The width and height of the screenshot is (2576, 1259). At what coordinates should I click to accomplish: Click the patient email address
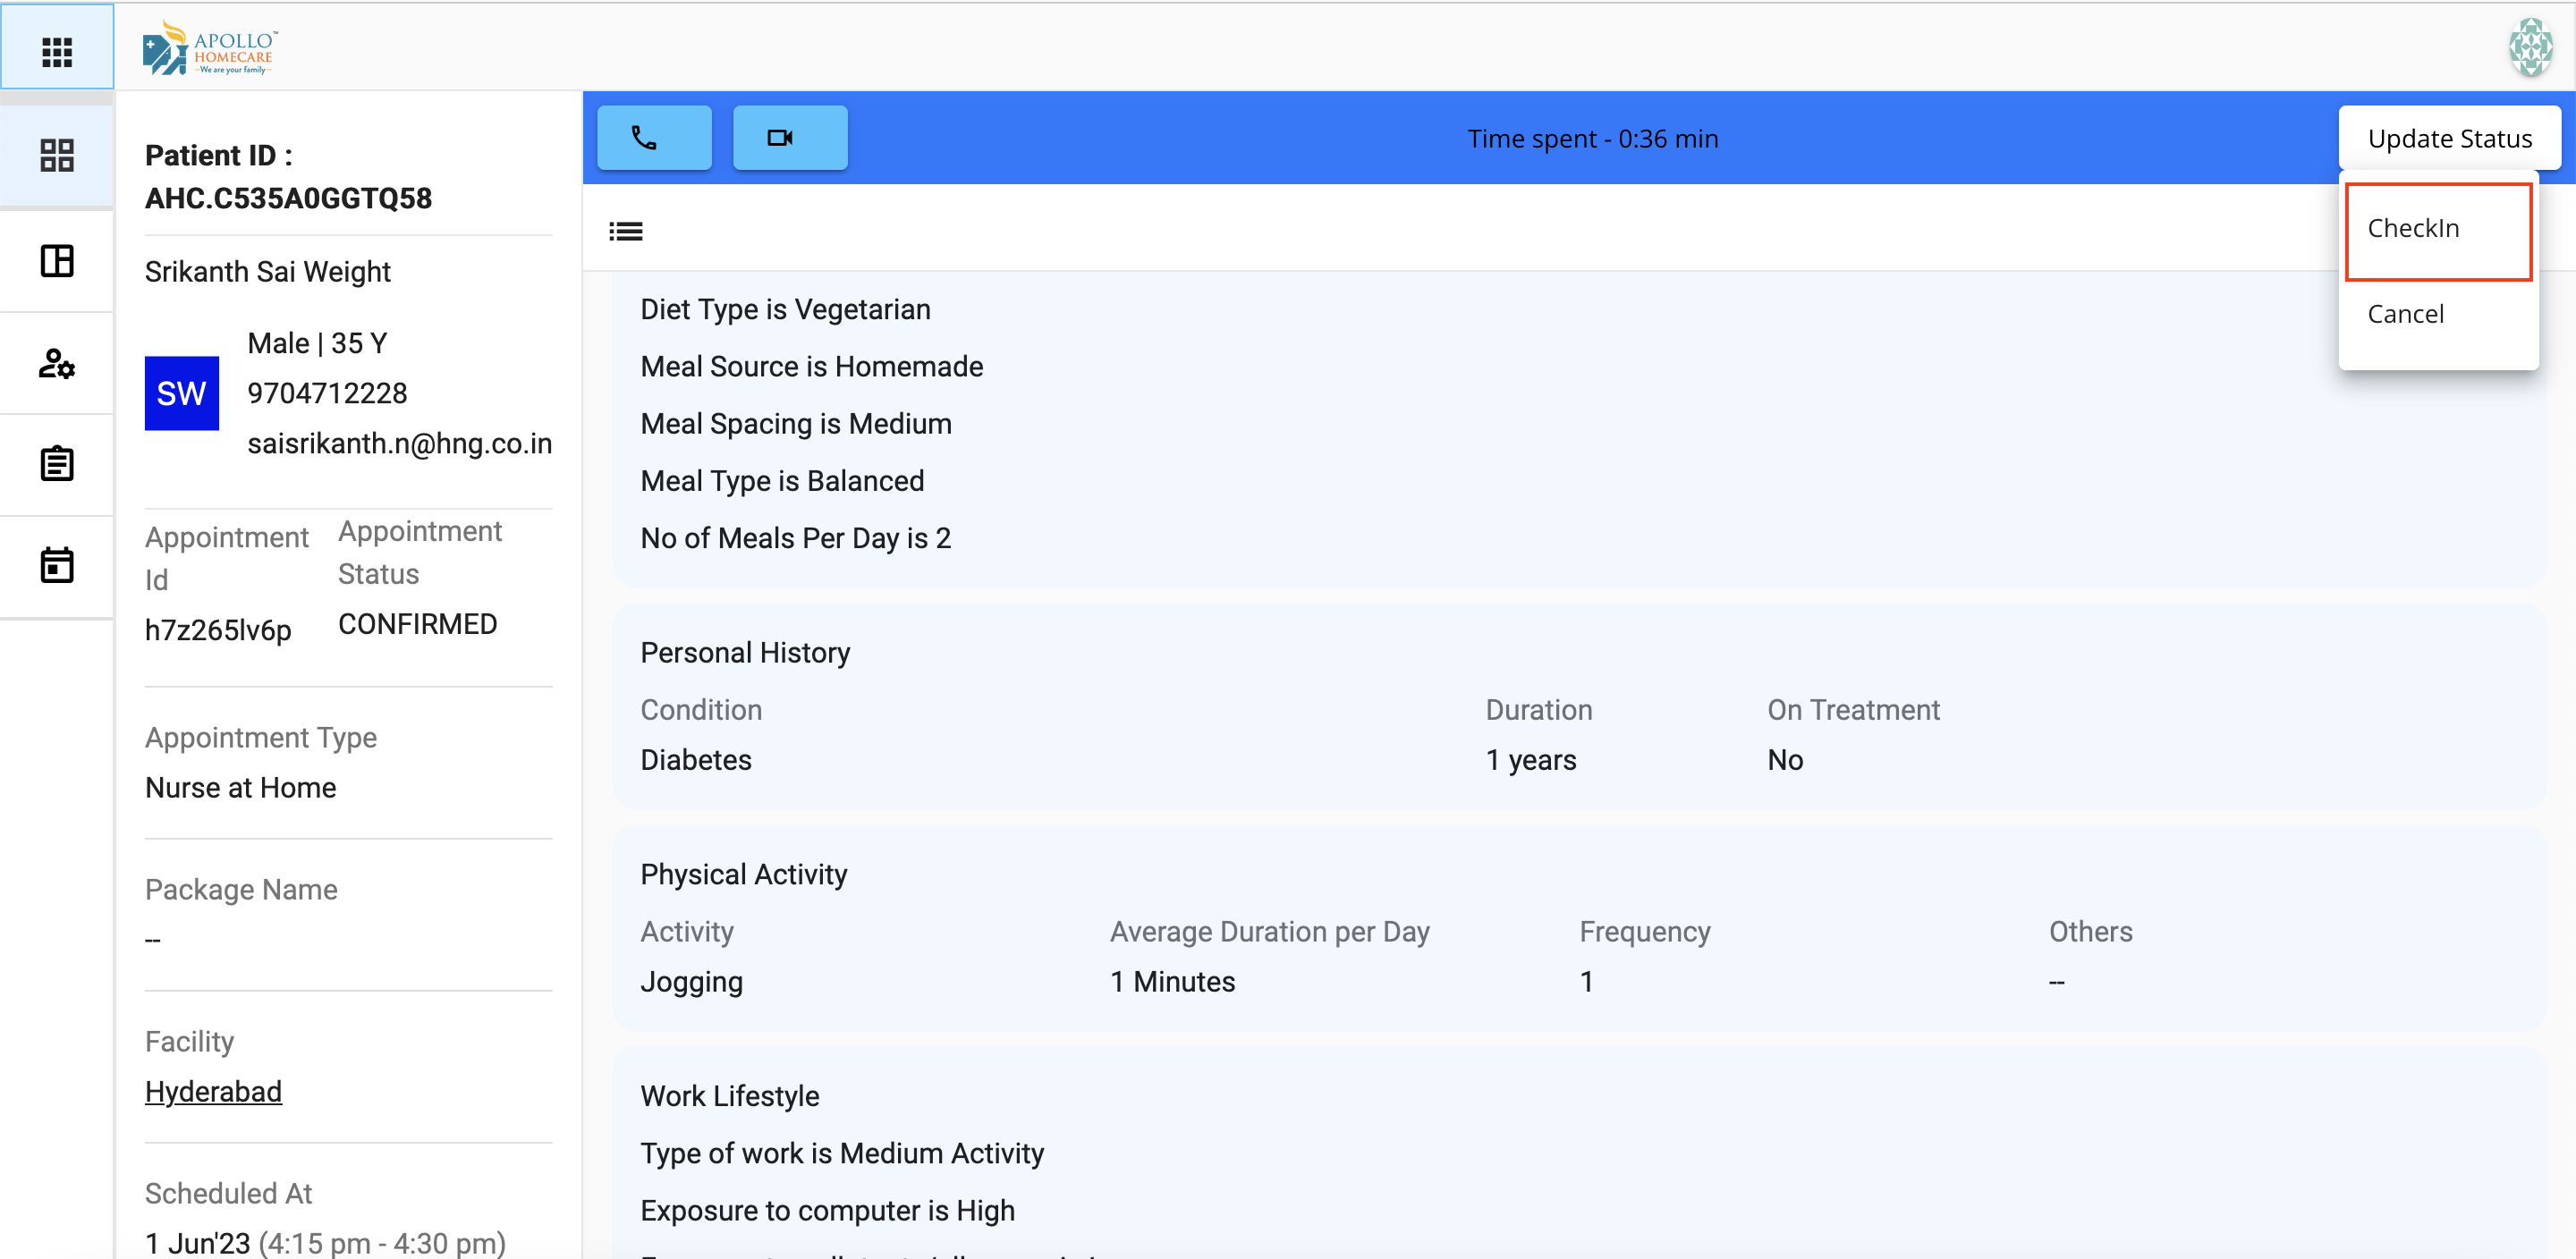[399, 443]
